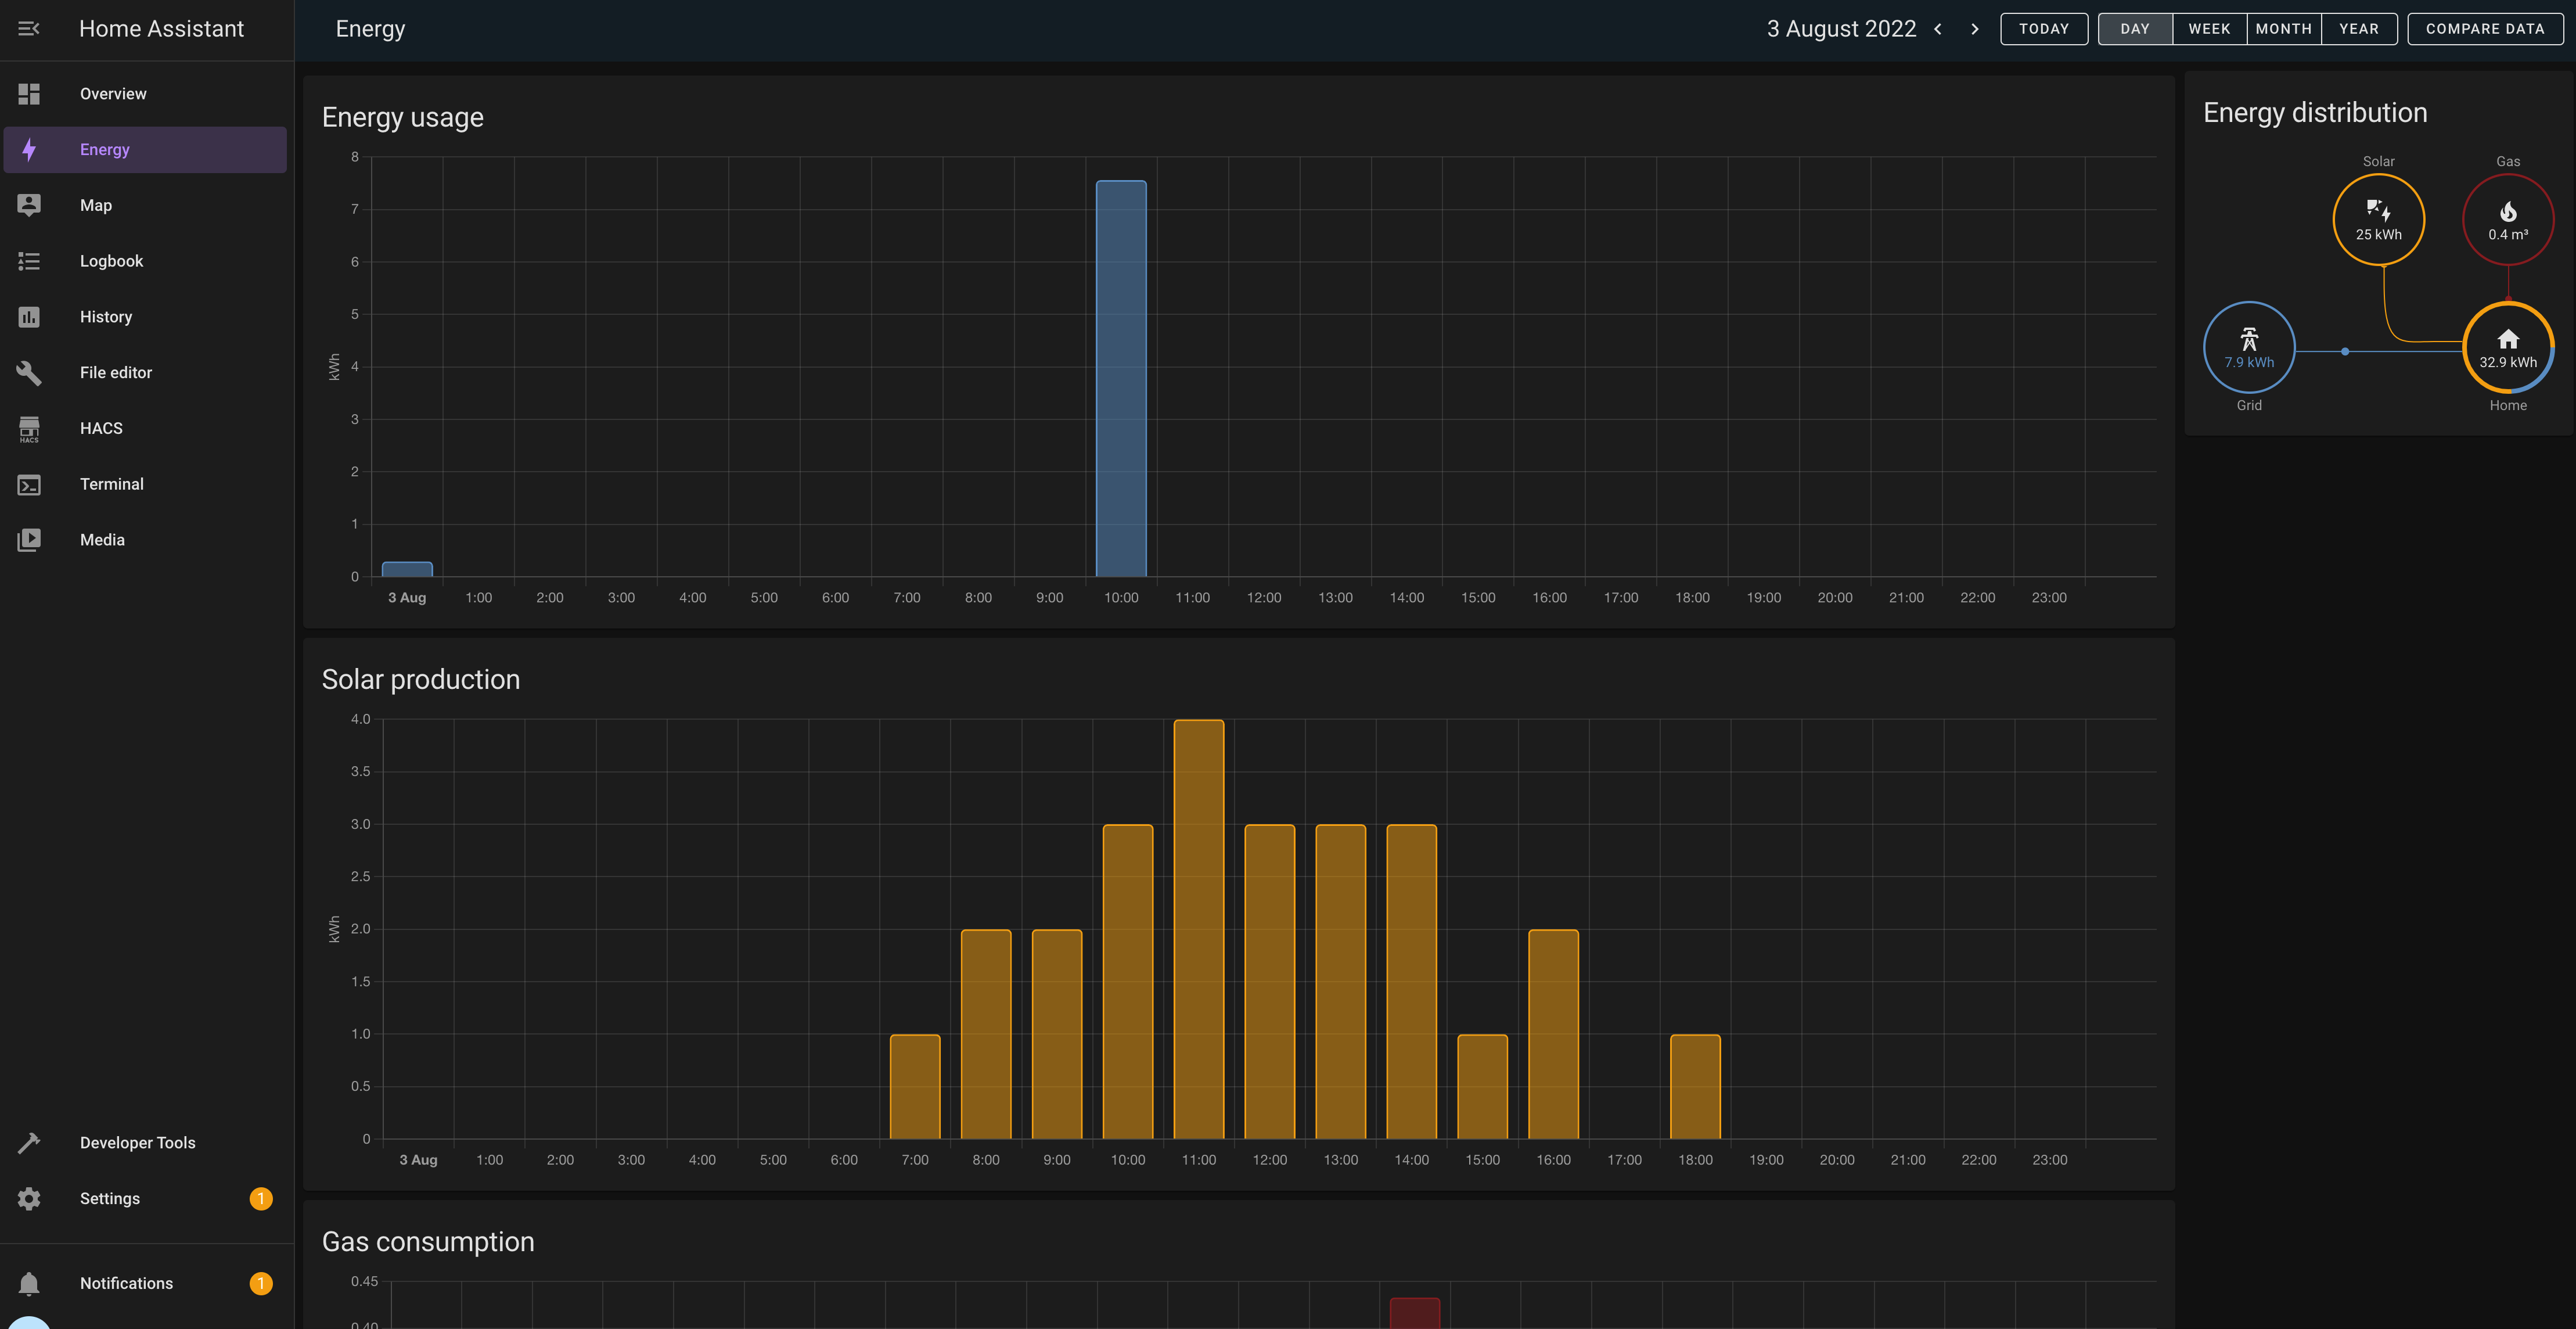2576x1329 pixels.
Task: Open the Map panel from the sidebar
Action: pos(95,205)
